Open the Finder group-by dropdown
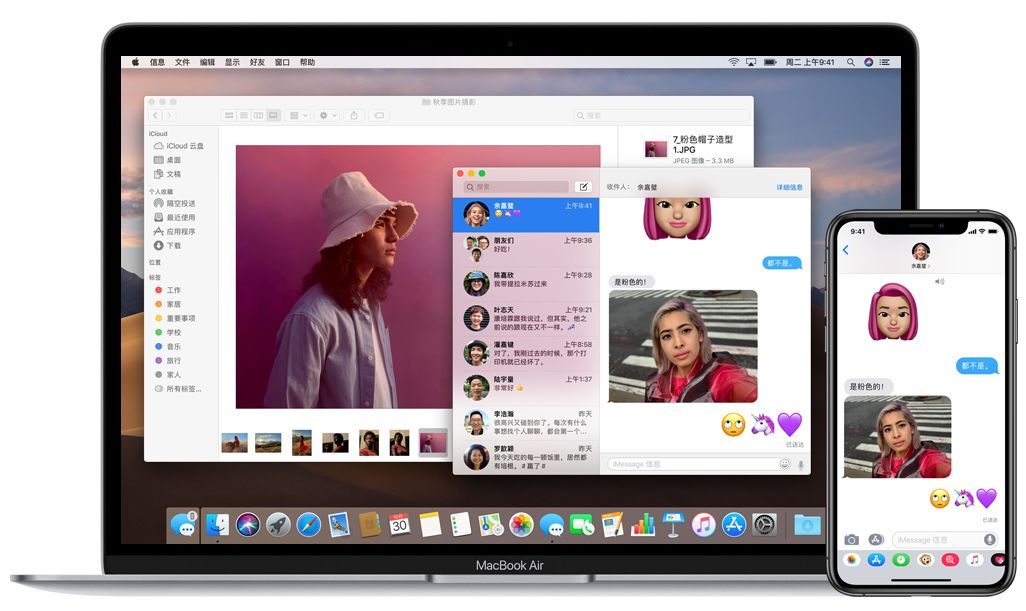 [299, 116]
